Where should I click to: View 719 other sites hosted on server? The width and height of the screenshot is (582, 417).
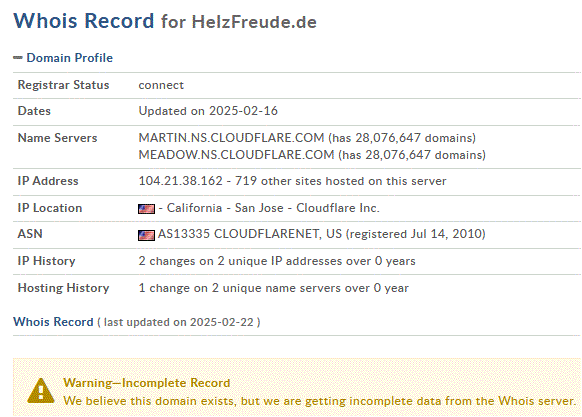pos(340,181)
